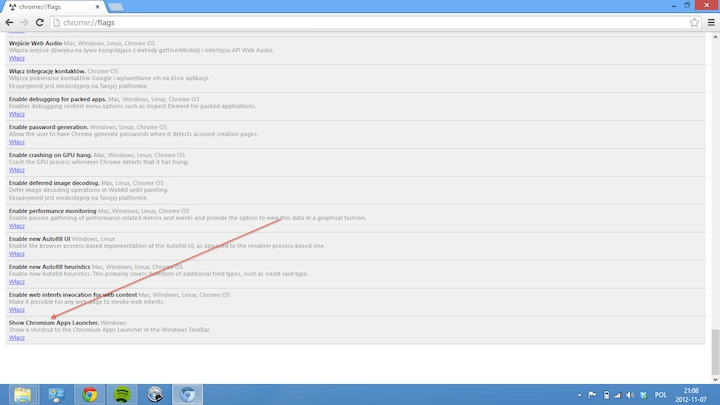Close the chrome://flags tab
720x405 pixels.
click(x=97, y=7)
